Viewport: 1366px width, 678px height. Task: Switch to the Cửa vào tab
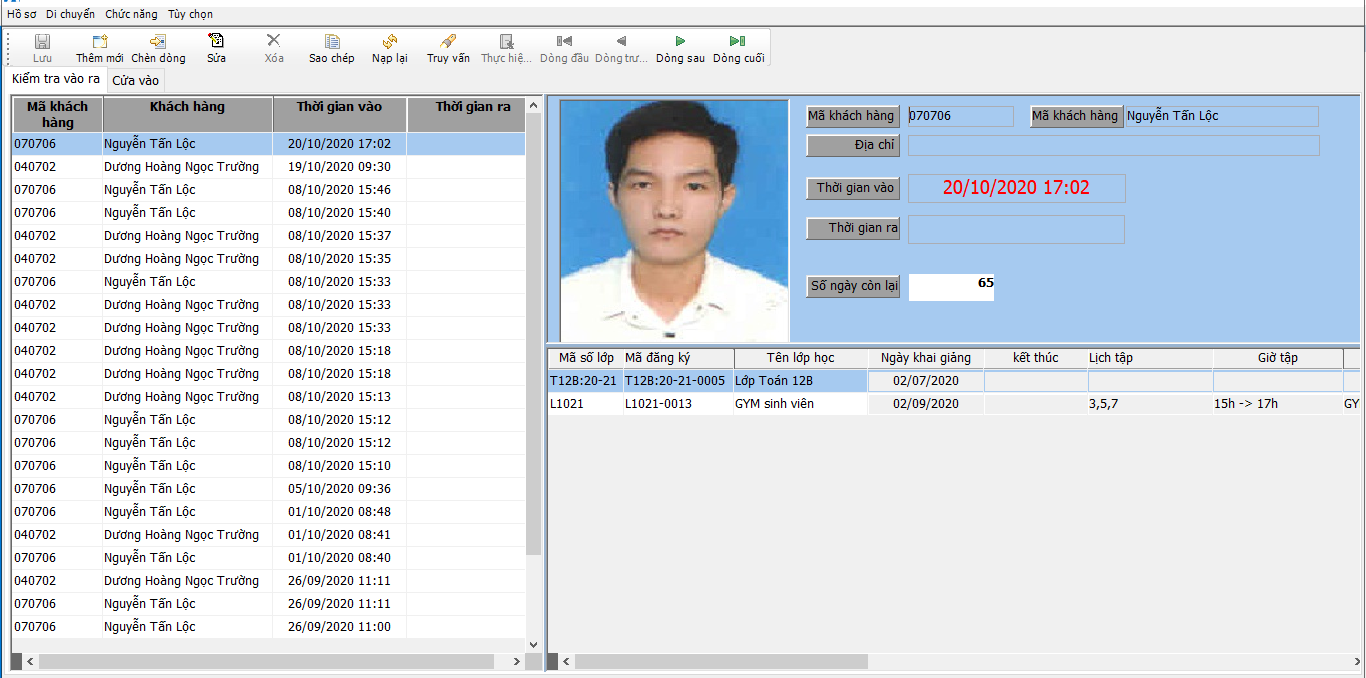[x=135, y=80]
